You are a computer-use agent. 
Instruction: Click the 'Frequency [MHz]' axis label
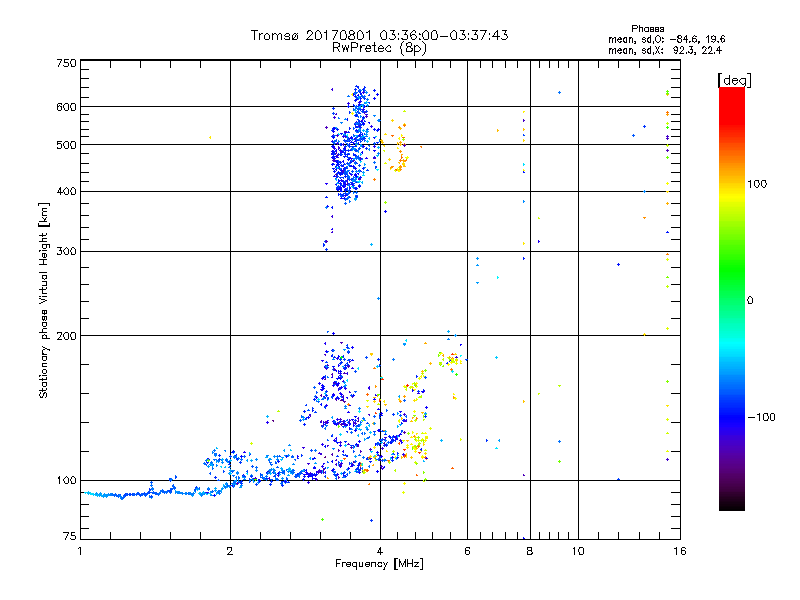point(379,564)
